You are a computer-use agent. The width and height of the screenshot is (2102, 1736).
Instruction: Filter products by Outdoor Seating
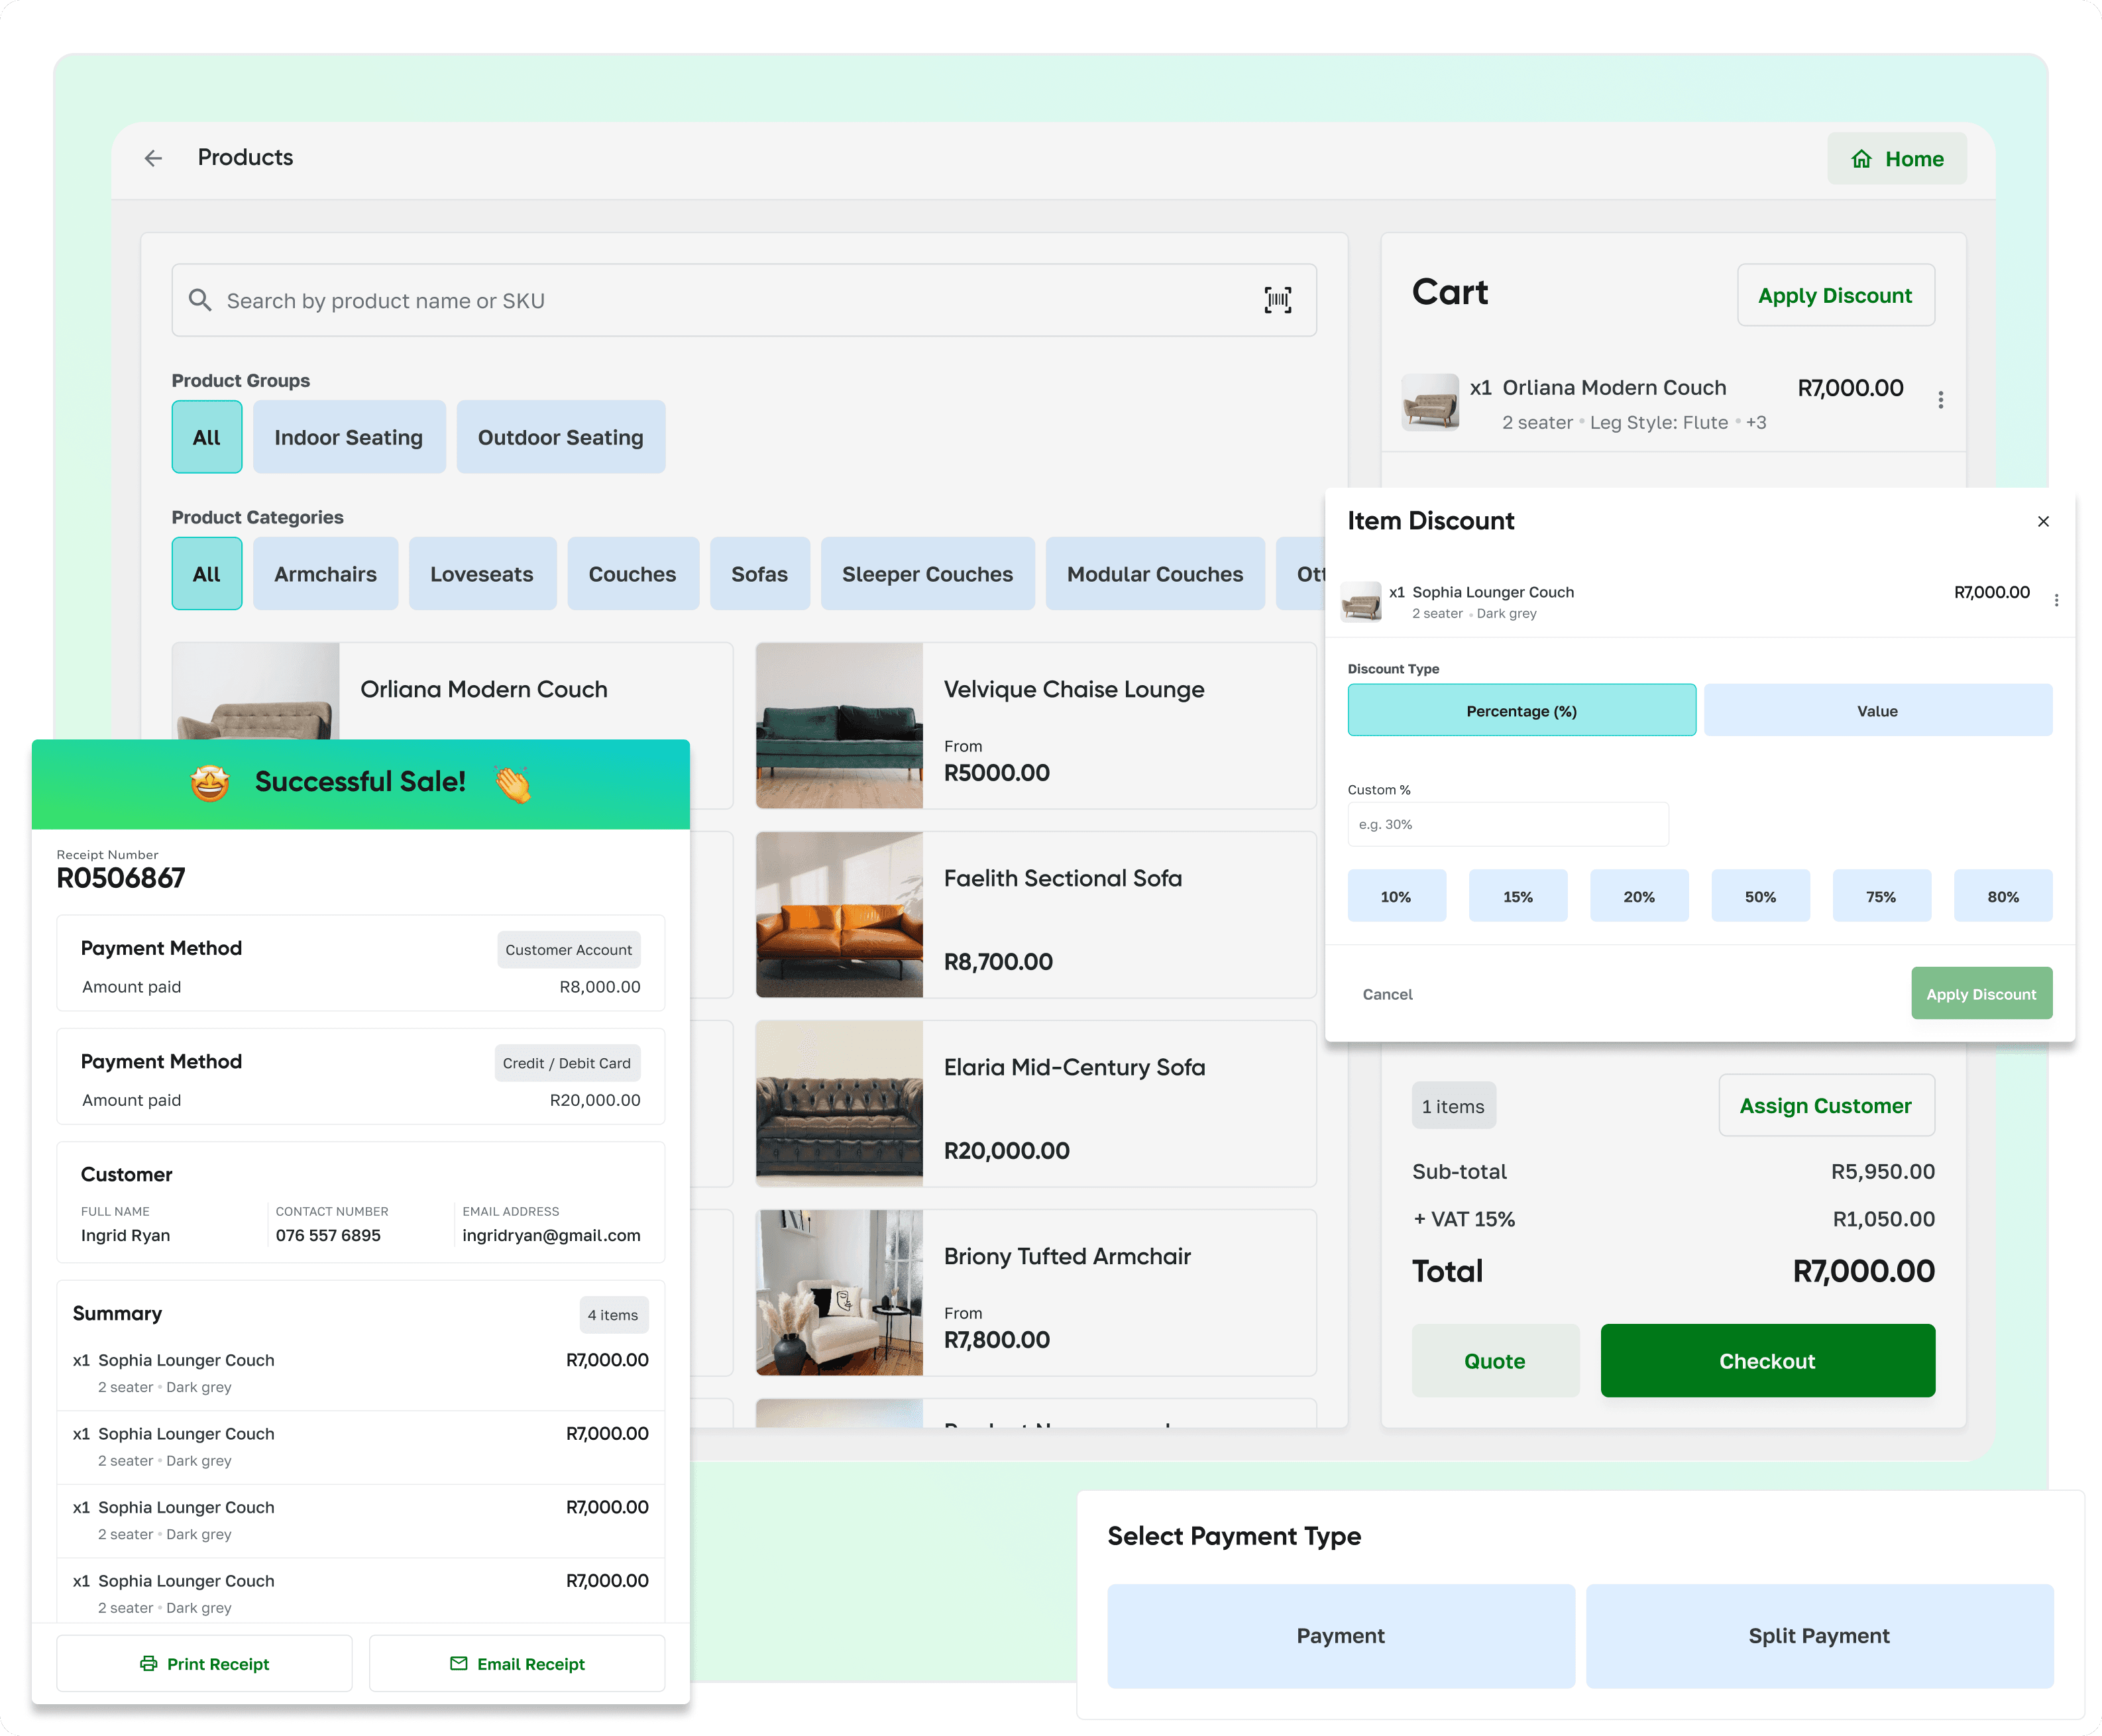click(560, 437)
